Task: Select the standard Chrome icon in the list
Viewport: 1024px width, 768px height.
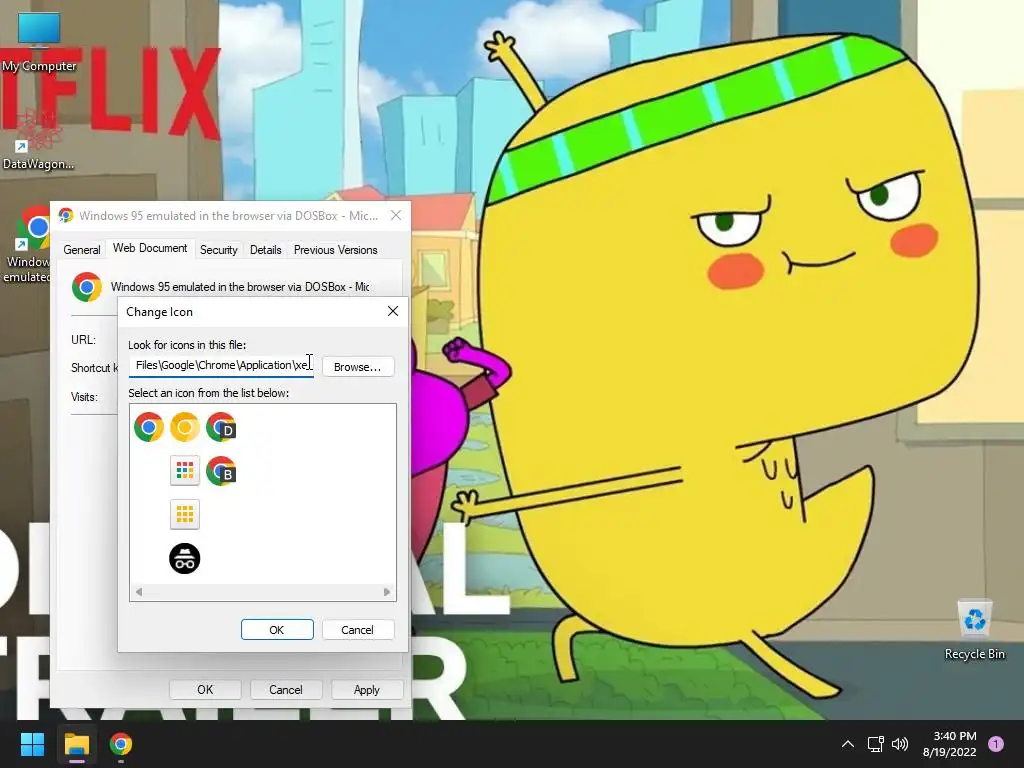Action: (x=149, y=427)
